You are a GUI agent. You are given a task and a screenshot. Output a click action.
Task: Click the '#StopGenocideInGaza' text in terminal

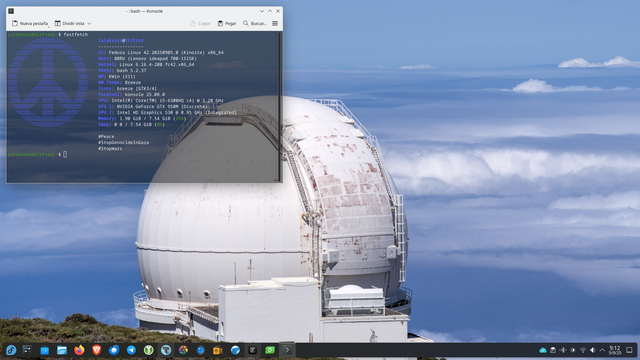click(124, 142)
